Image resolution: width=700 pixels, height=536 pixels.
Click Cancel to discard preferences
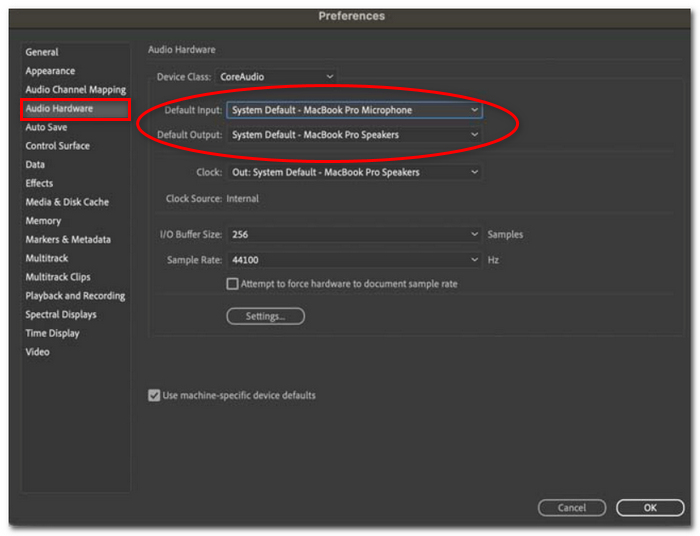coord(572,508)
